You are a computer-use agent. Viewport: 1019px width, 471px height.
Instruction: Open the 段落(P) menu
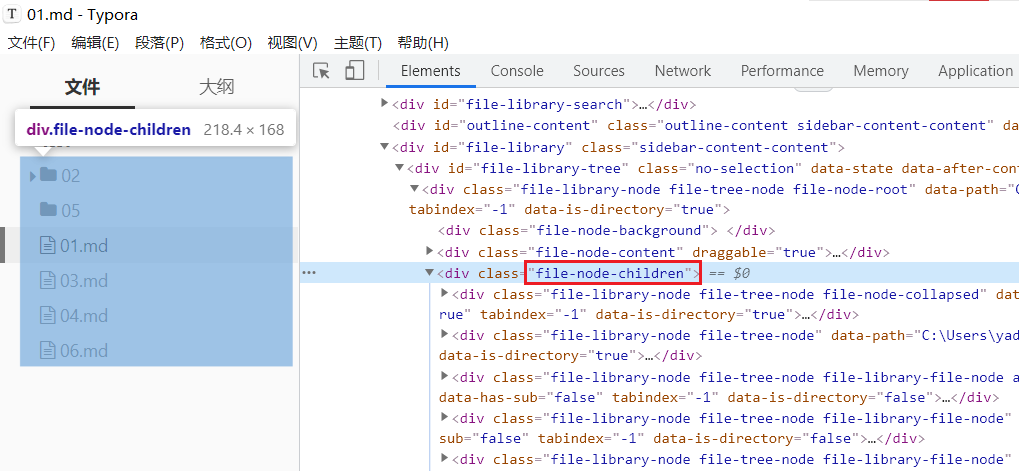(160, 43)
